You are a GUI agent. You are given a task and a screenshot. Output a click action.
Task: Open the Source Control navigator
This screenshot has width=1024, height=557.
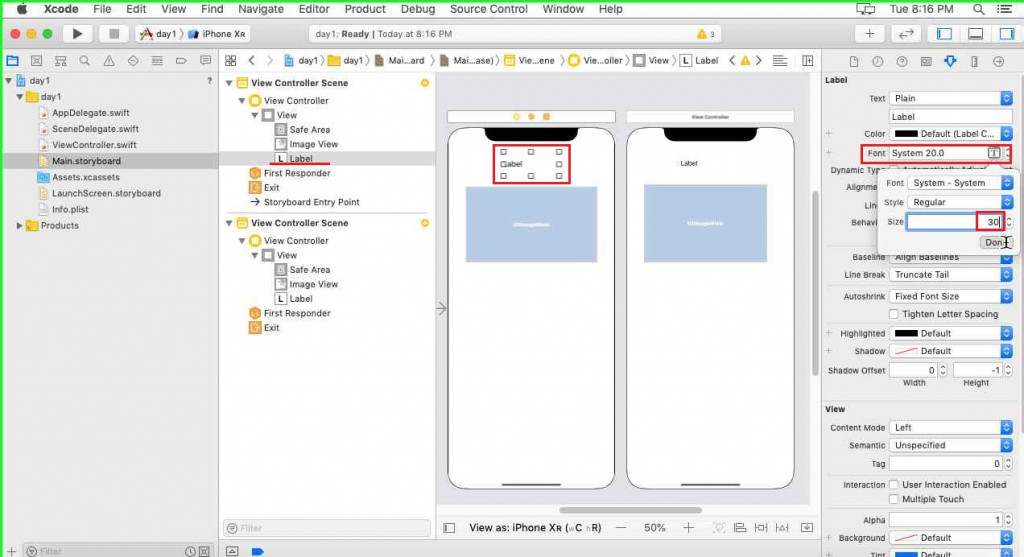pyautogui.click(x=37, y=61)
